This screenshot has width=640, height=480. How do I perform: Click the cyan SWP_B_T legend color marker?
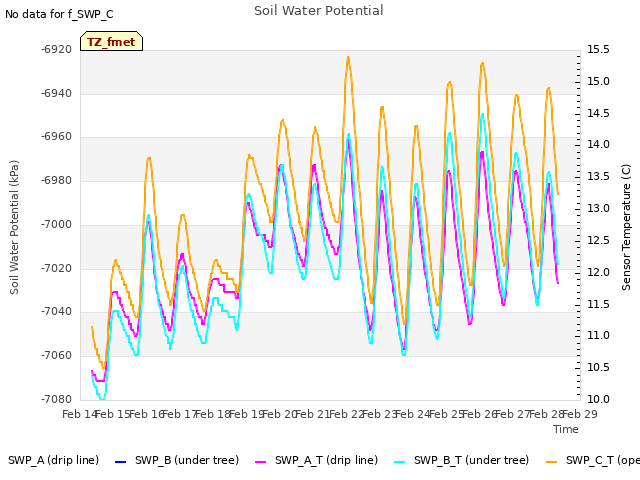tap(400, 462)
